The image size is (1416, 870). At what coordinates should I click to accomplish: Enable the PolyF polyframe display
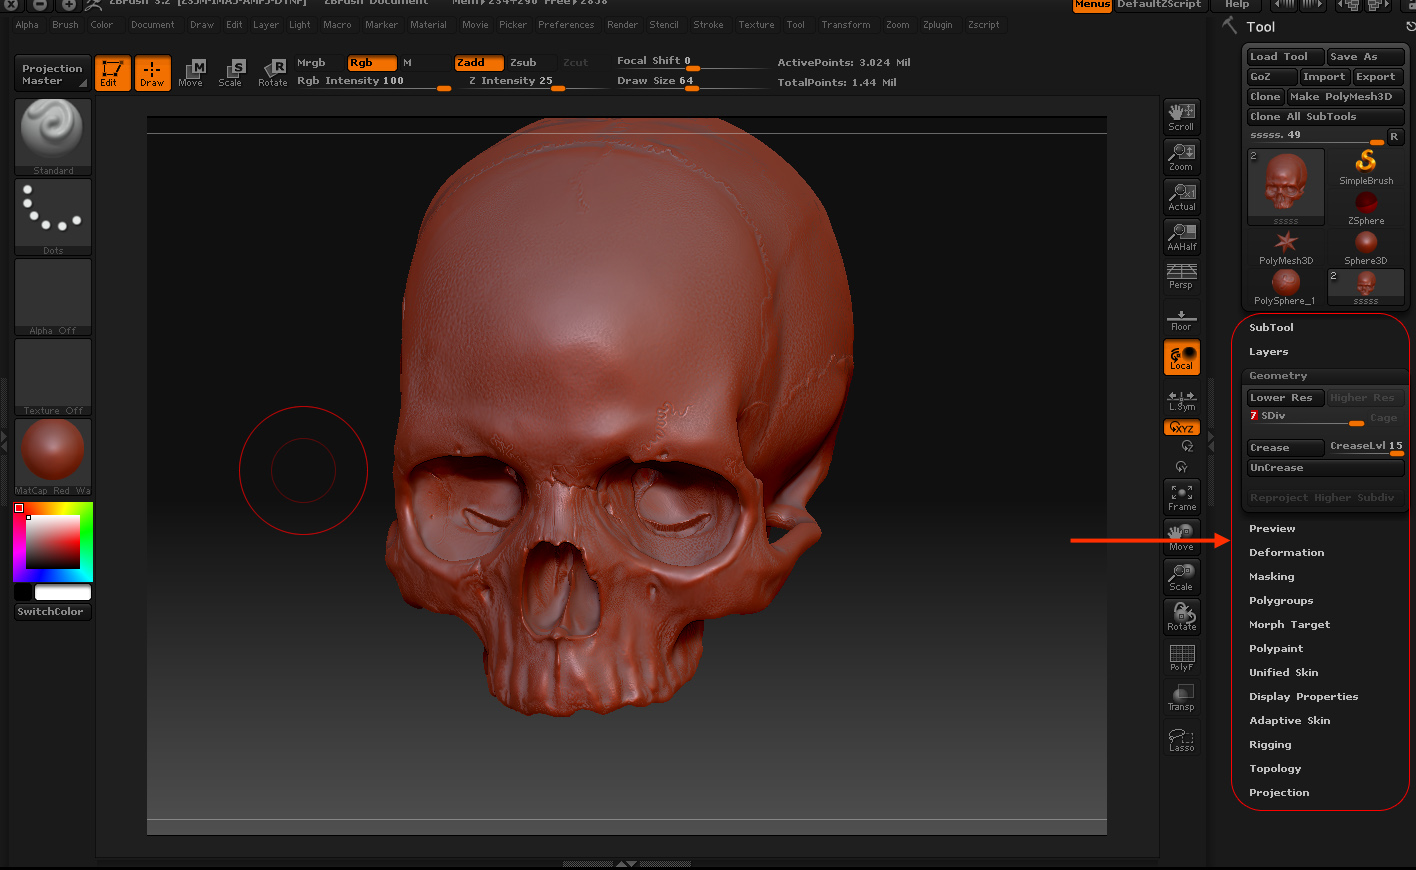click(x=1181, y=657)
